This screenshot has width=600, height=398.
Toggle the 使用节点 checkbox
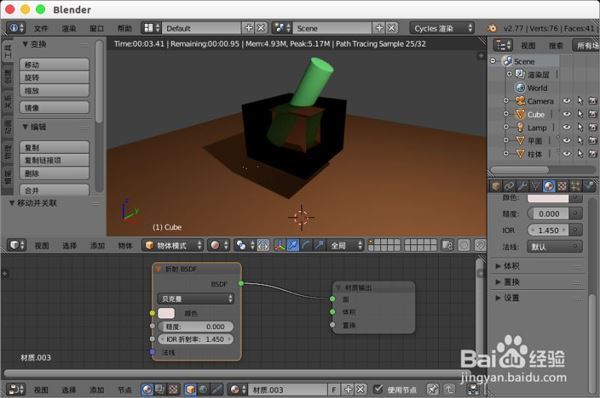click(x=378, y=389)
